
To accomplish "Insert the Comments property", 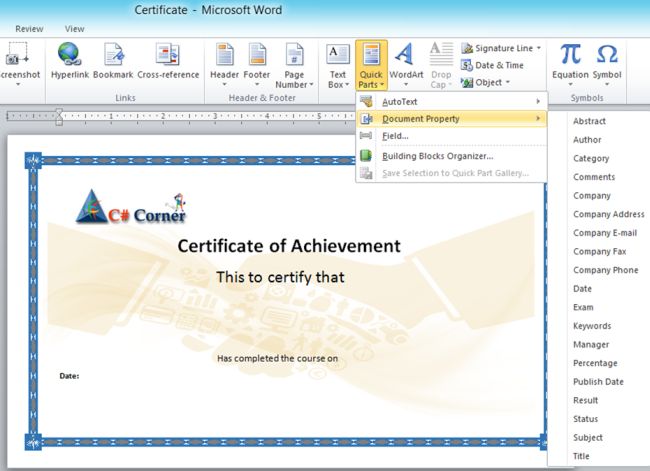I will click(594, 177).
